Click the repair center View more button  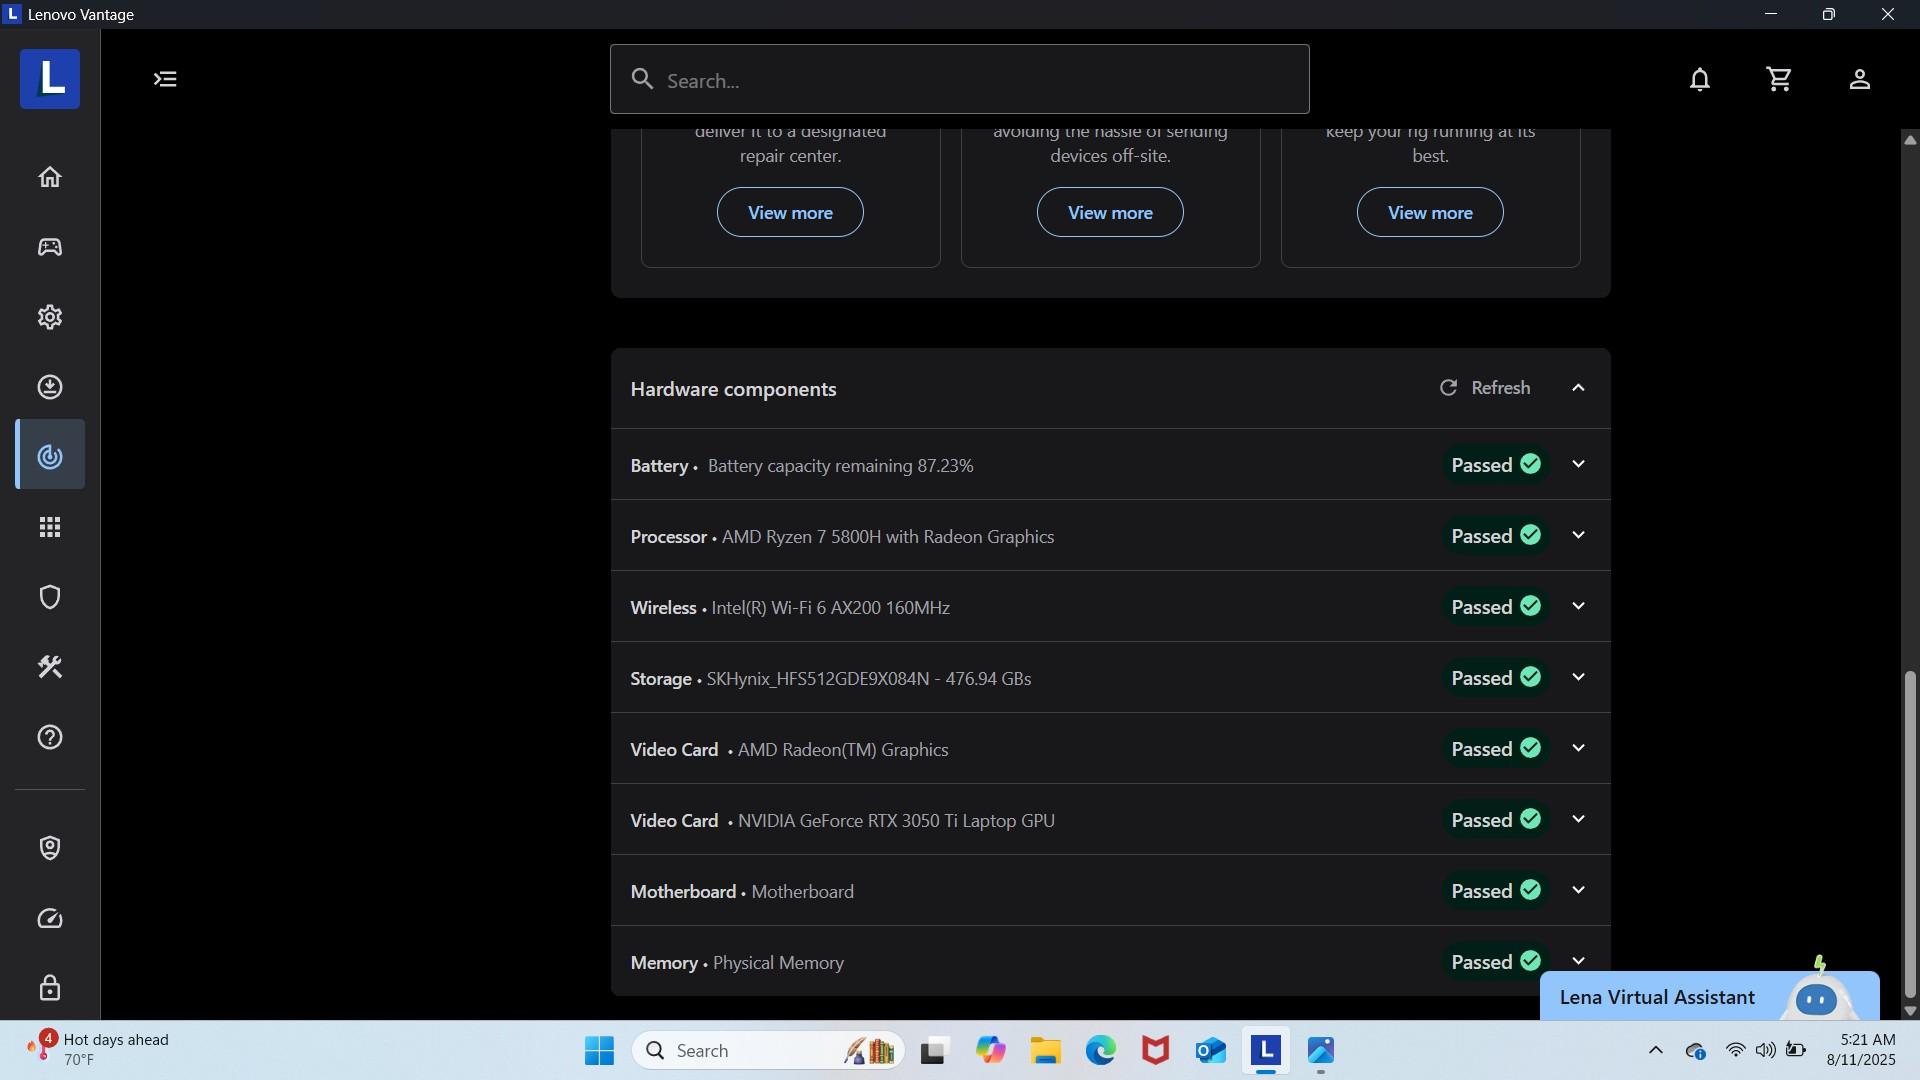click(790, 212)
